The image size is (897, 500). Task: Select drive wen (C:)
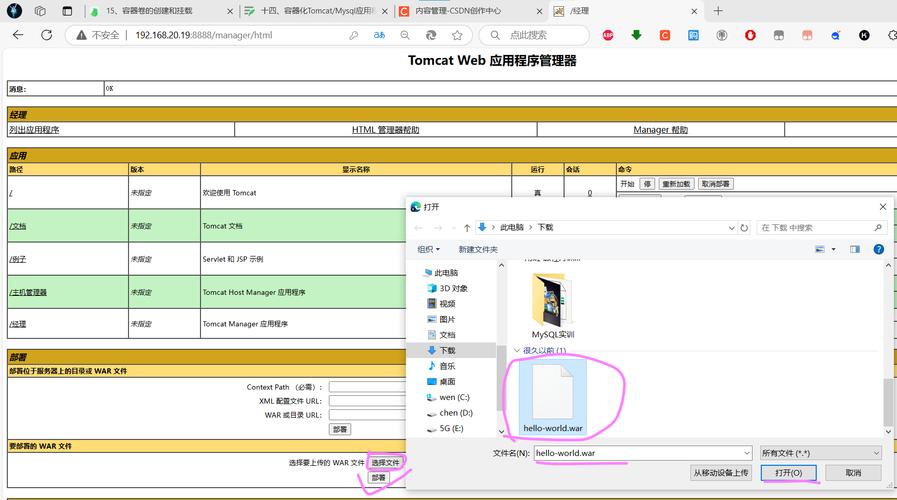pos(448,397)
